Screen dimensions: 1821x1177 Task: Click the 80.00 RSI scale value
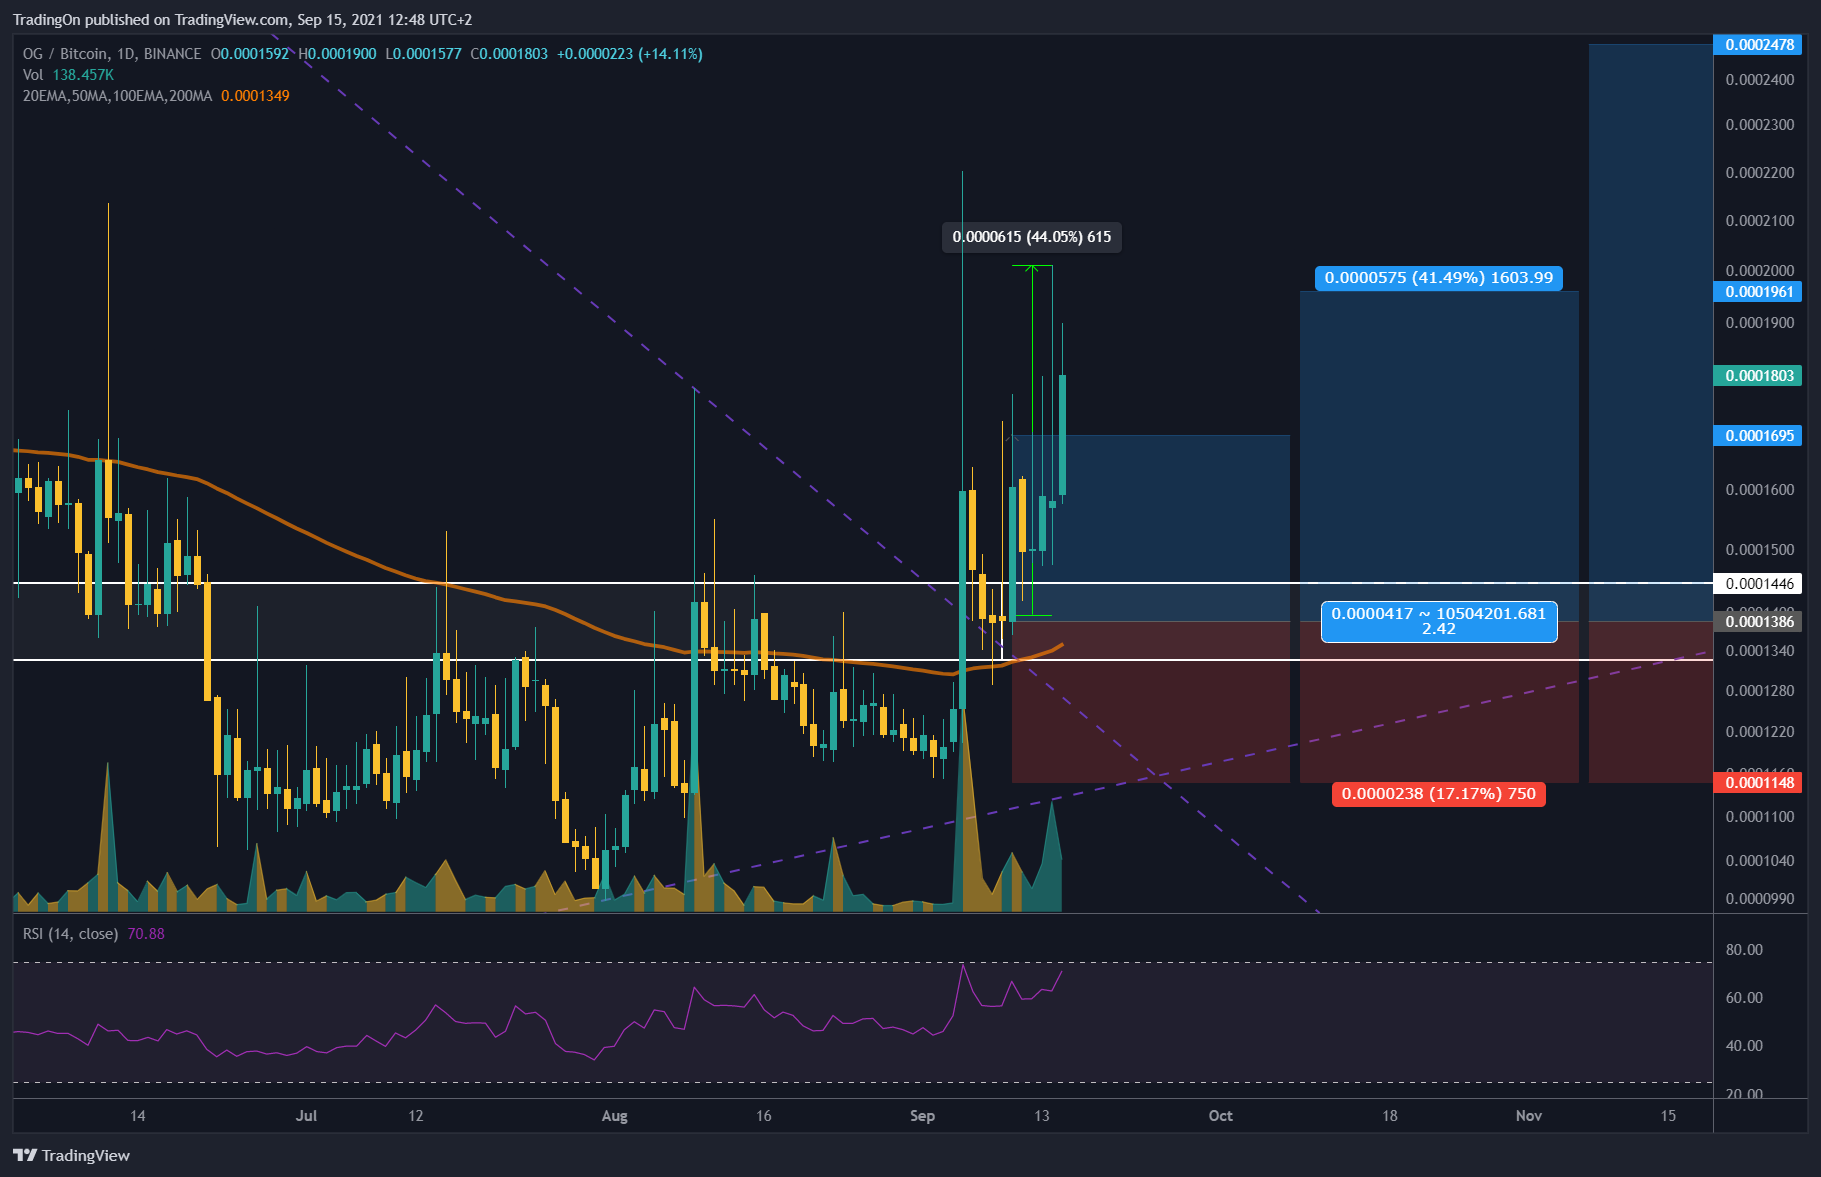(1744, 950)
